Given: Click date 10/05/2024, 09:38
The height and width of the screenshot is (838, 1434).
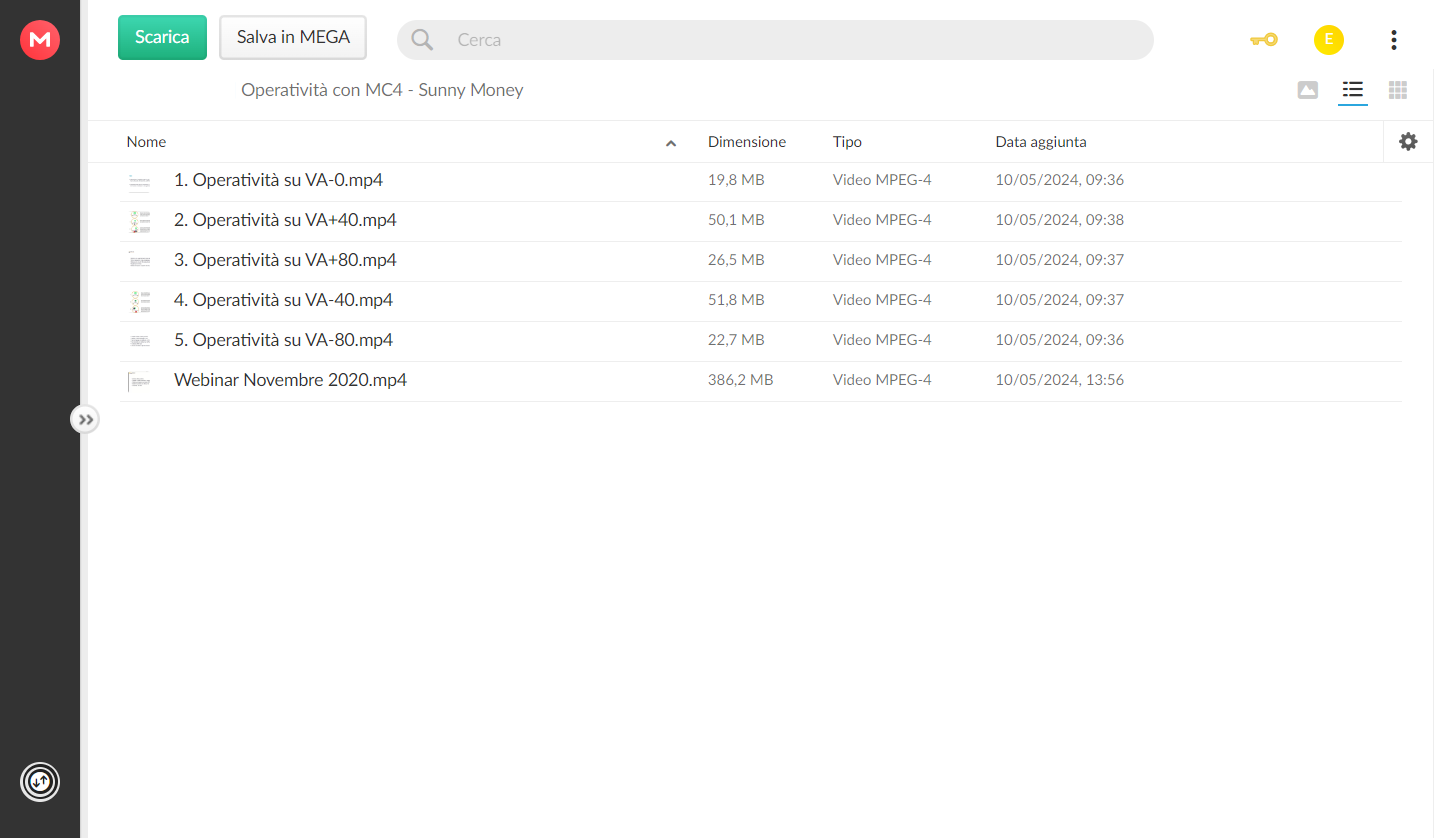Looking at the screenshot, I should click(x=1060, y=220).
